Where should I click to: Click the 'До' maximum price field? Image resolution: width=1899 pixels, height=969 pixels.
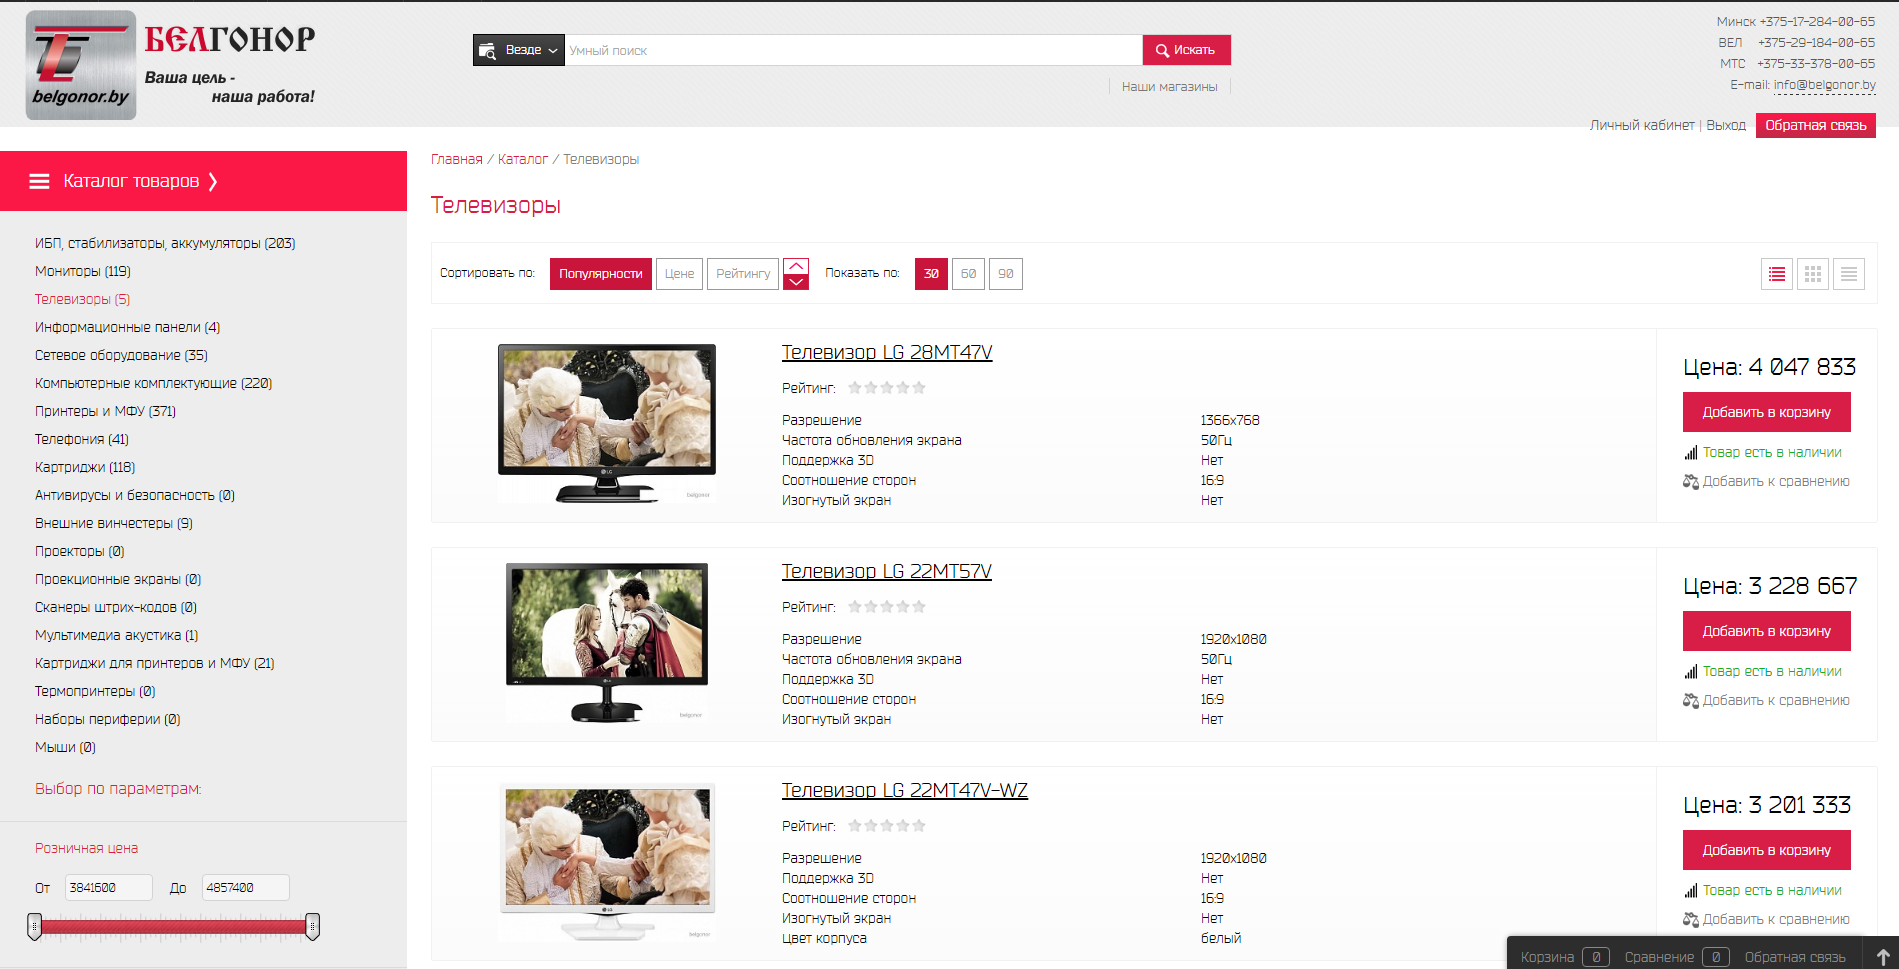(x=246, y=888)
